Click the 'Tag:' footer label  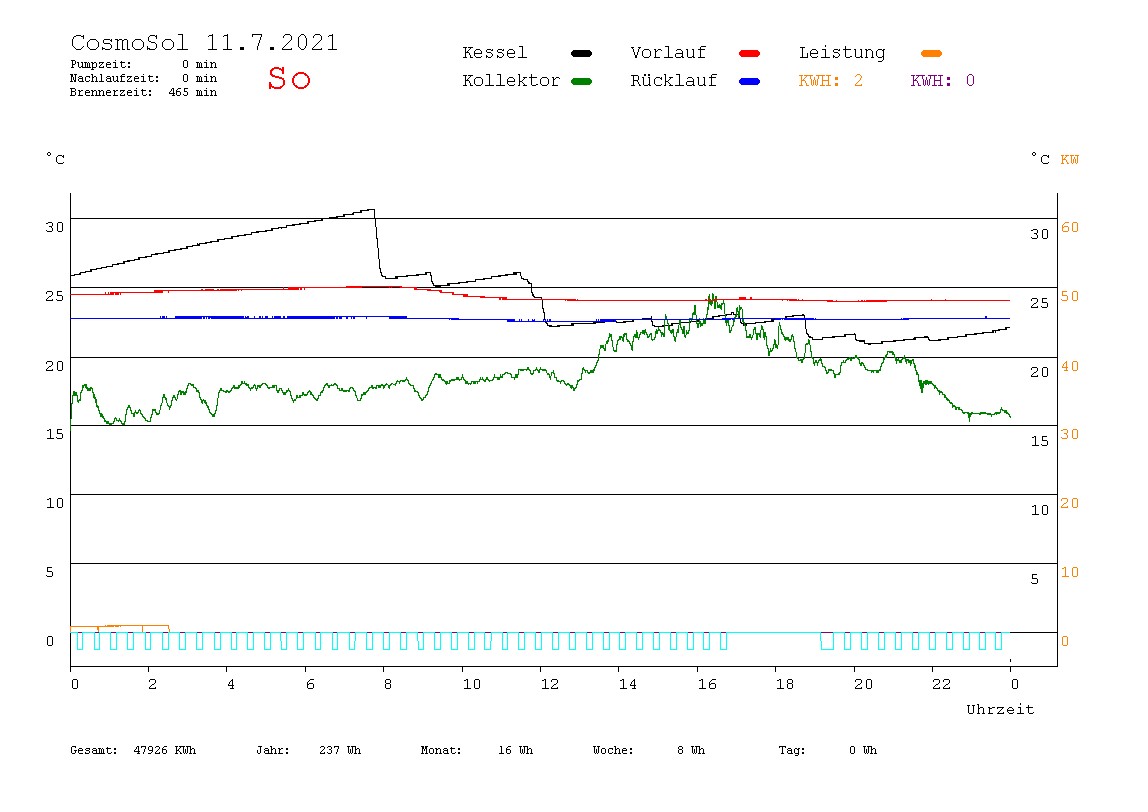point(792,750)
